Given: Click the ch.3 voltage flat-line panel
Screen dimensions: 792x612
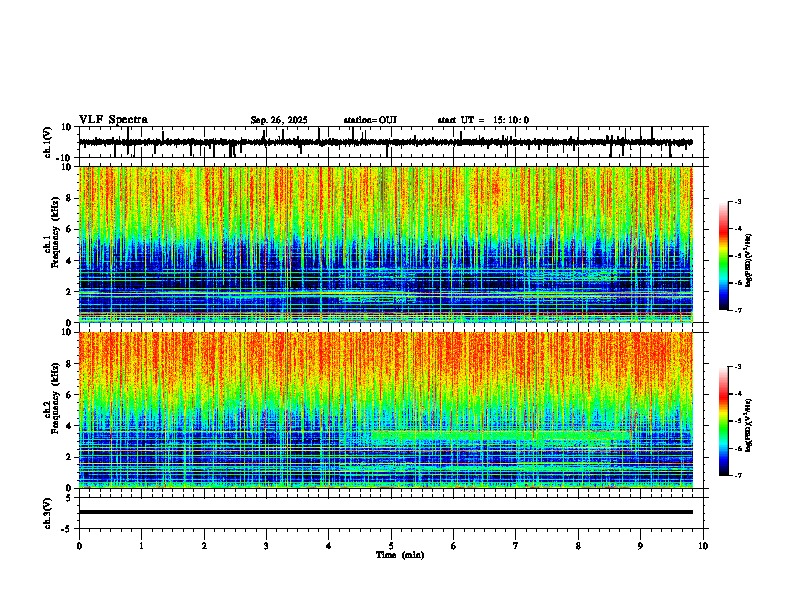Looking at the screenshot, I should (393, 513).
